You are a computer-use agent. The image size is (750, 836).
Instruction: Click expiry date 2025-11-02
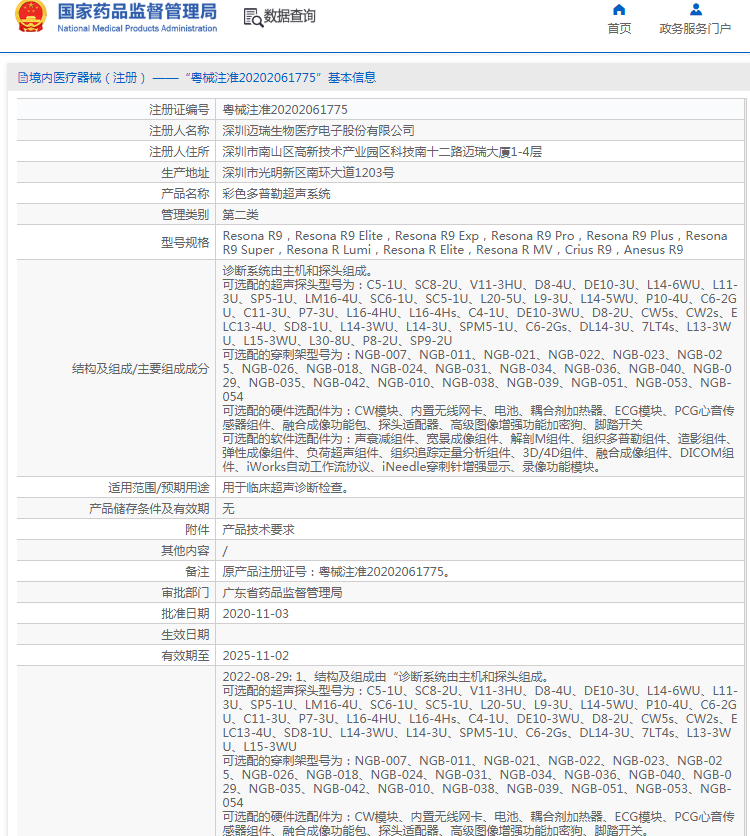click(255, 656)
